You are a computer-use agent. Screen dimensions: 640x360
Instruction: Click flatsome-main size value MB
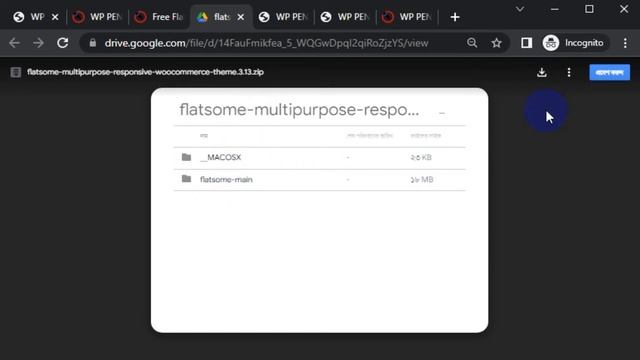pos(422,180)
